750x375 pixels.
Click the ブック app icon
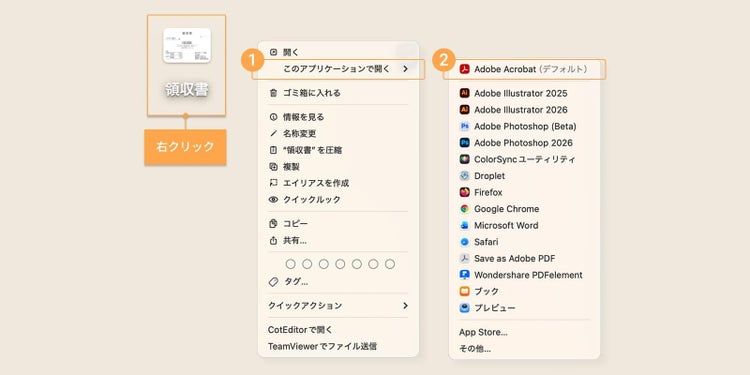(x=464, y=291)
